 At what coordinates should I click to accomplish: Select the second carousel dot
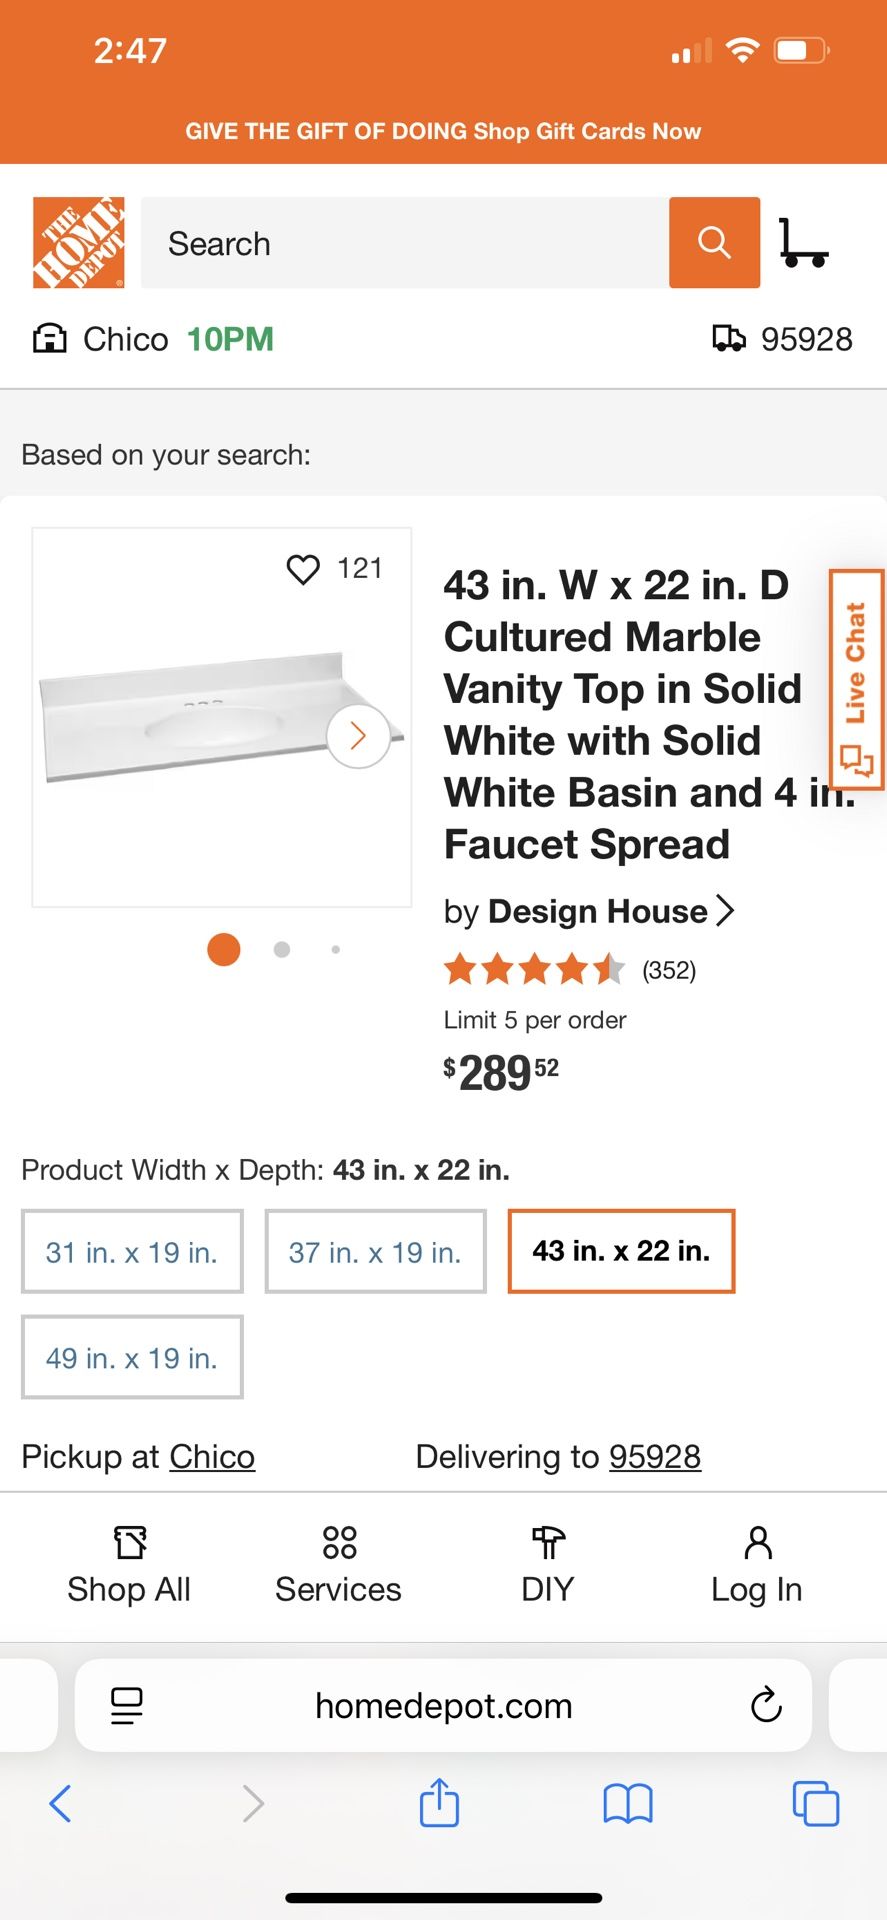click(281, 949)
